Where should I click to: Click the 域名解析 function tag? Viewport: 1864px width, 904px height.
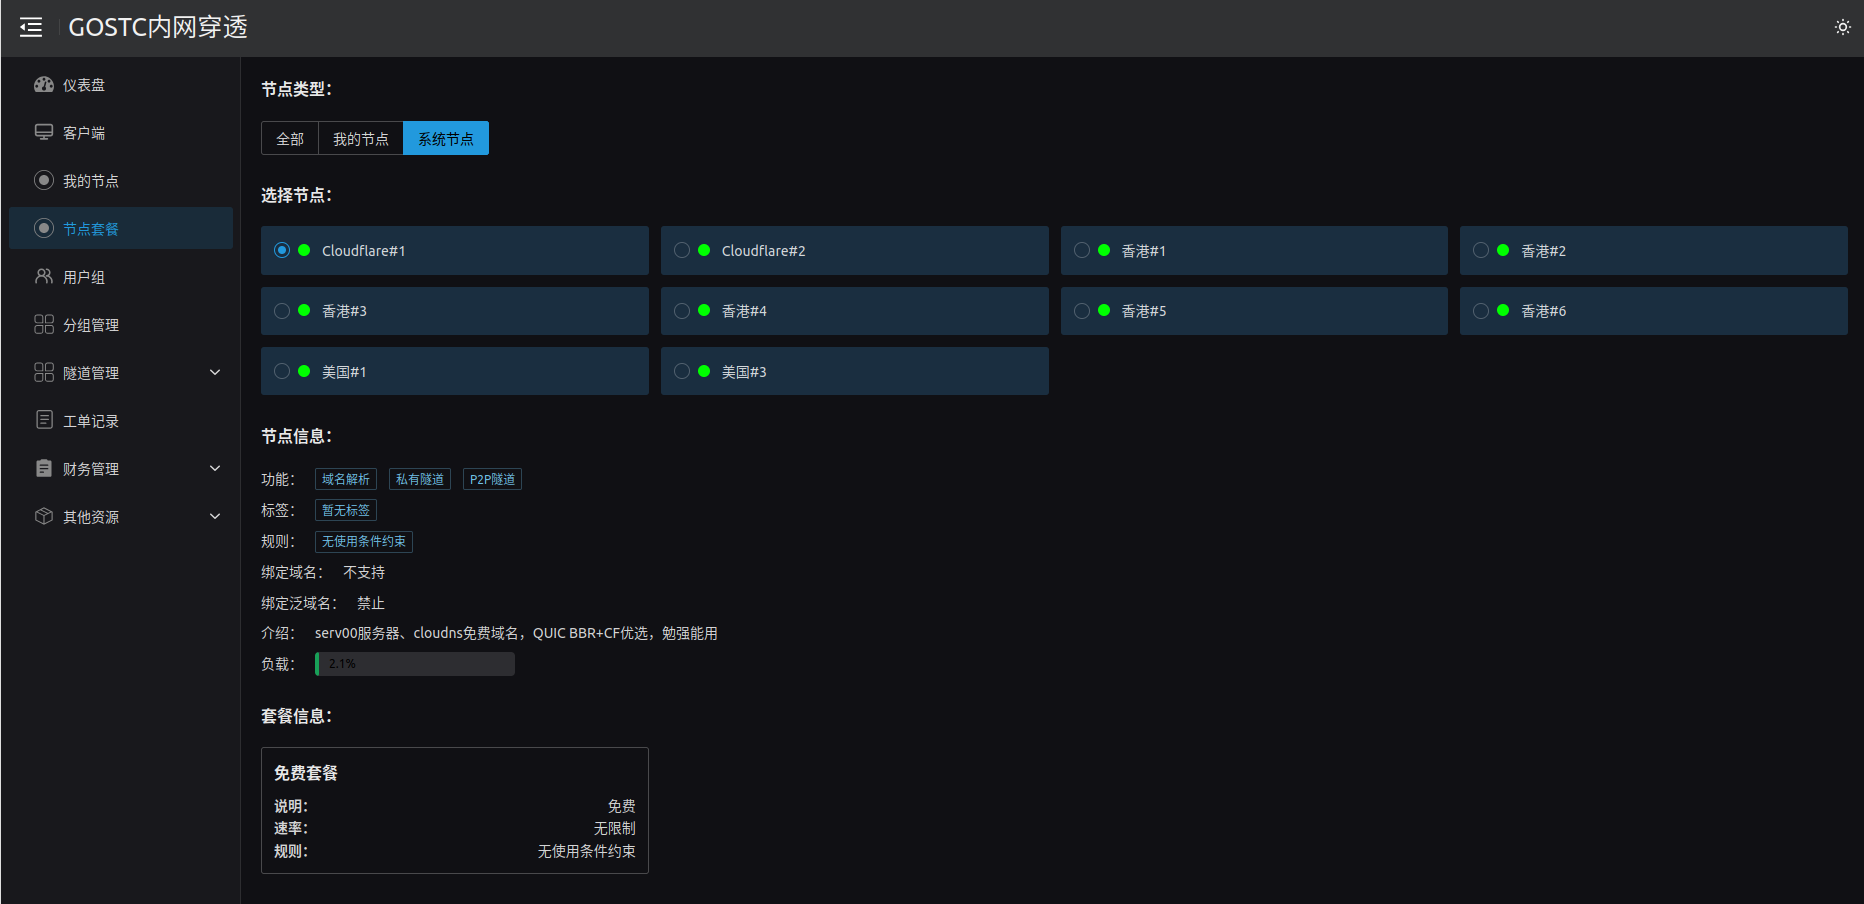345,480
